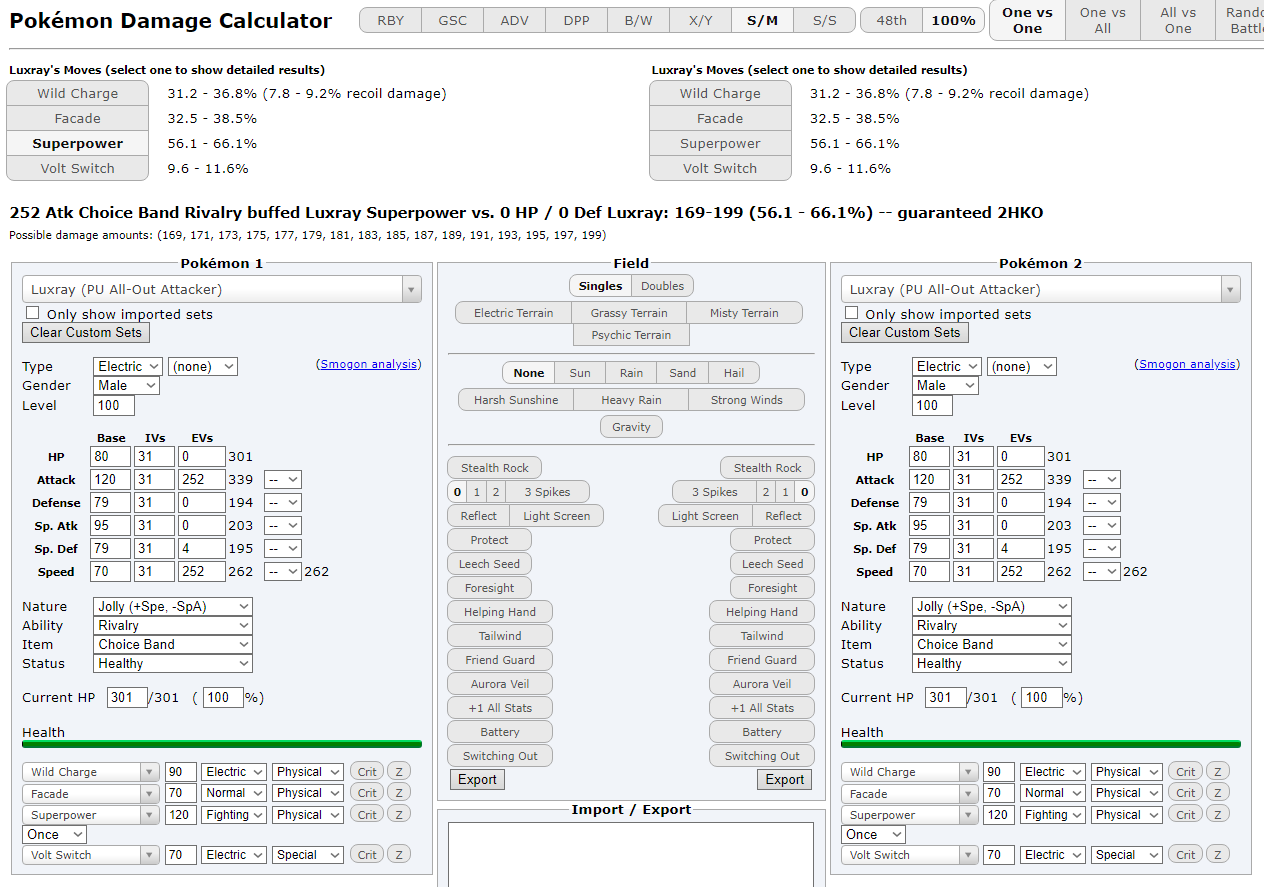This screenshot has width=1264, height=887.
Task: Open Pokémon 1 Smogon analysis link
Action: coord(370,364)
